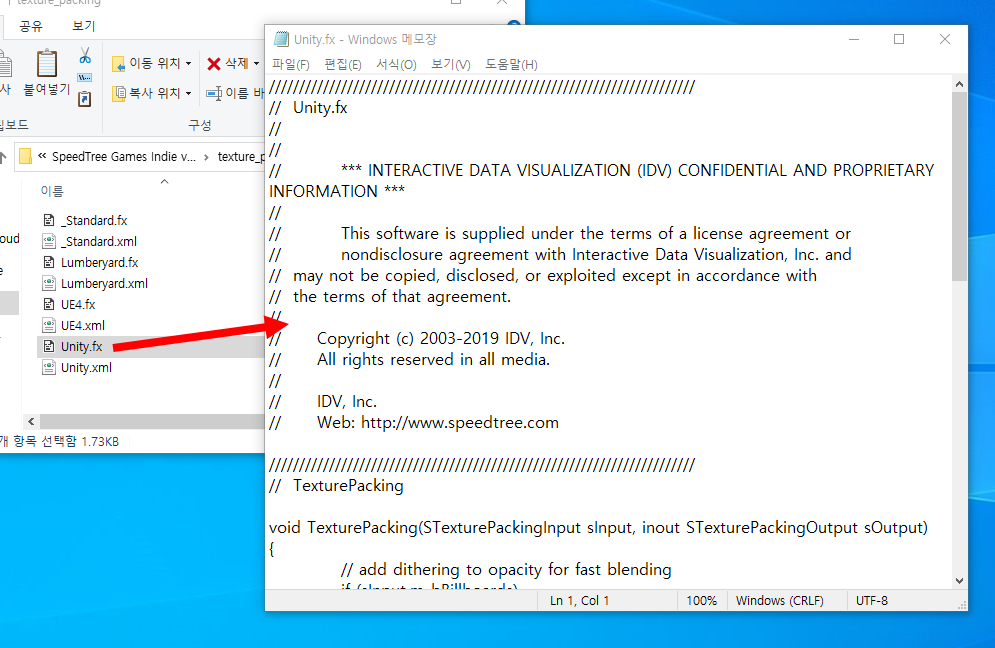
Task: Open the Copy to (복사 위치) dropdown arrow
Action: (x=188, y=93)
